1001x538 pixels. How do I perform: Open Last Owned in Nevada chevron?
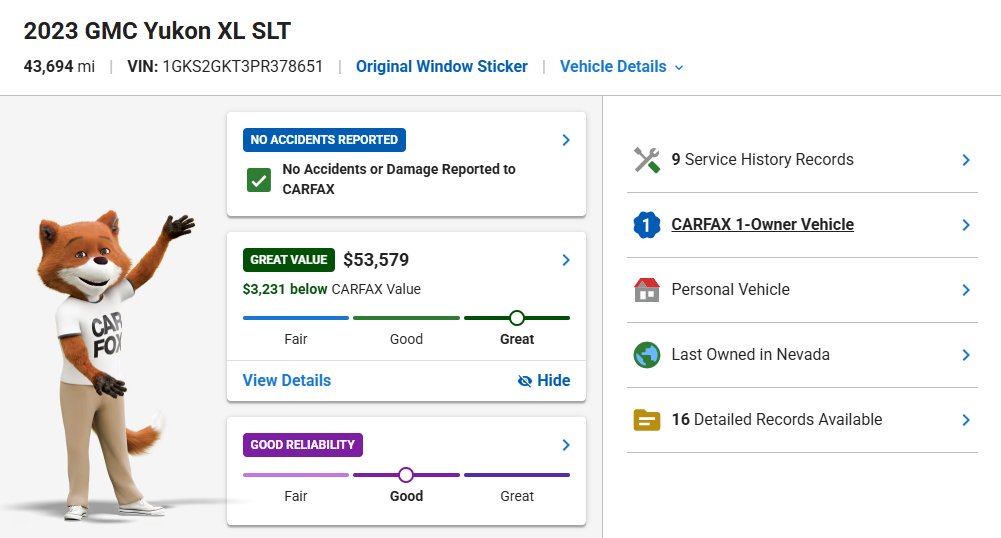coord(966,355)
